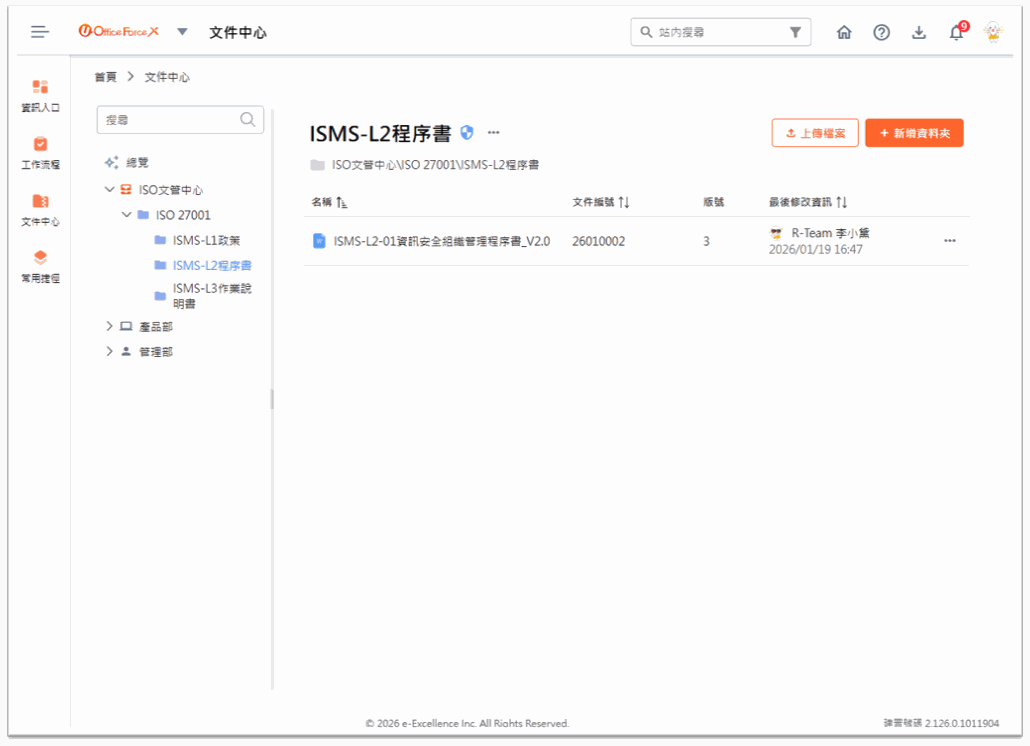This screenshot has width=1030, height=746.
Task: Click the blue shield icon beside folder title
Action: point(467,132)
